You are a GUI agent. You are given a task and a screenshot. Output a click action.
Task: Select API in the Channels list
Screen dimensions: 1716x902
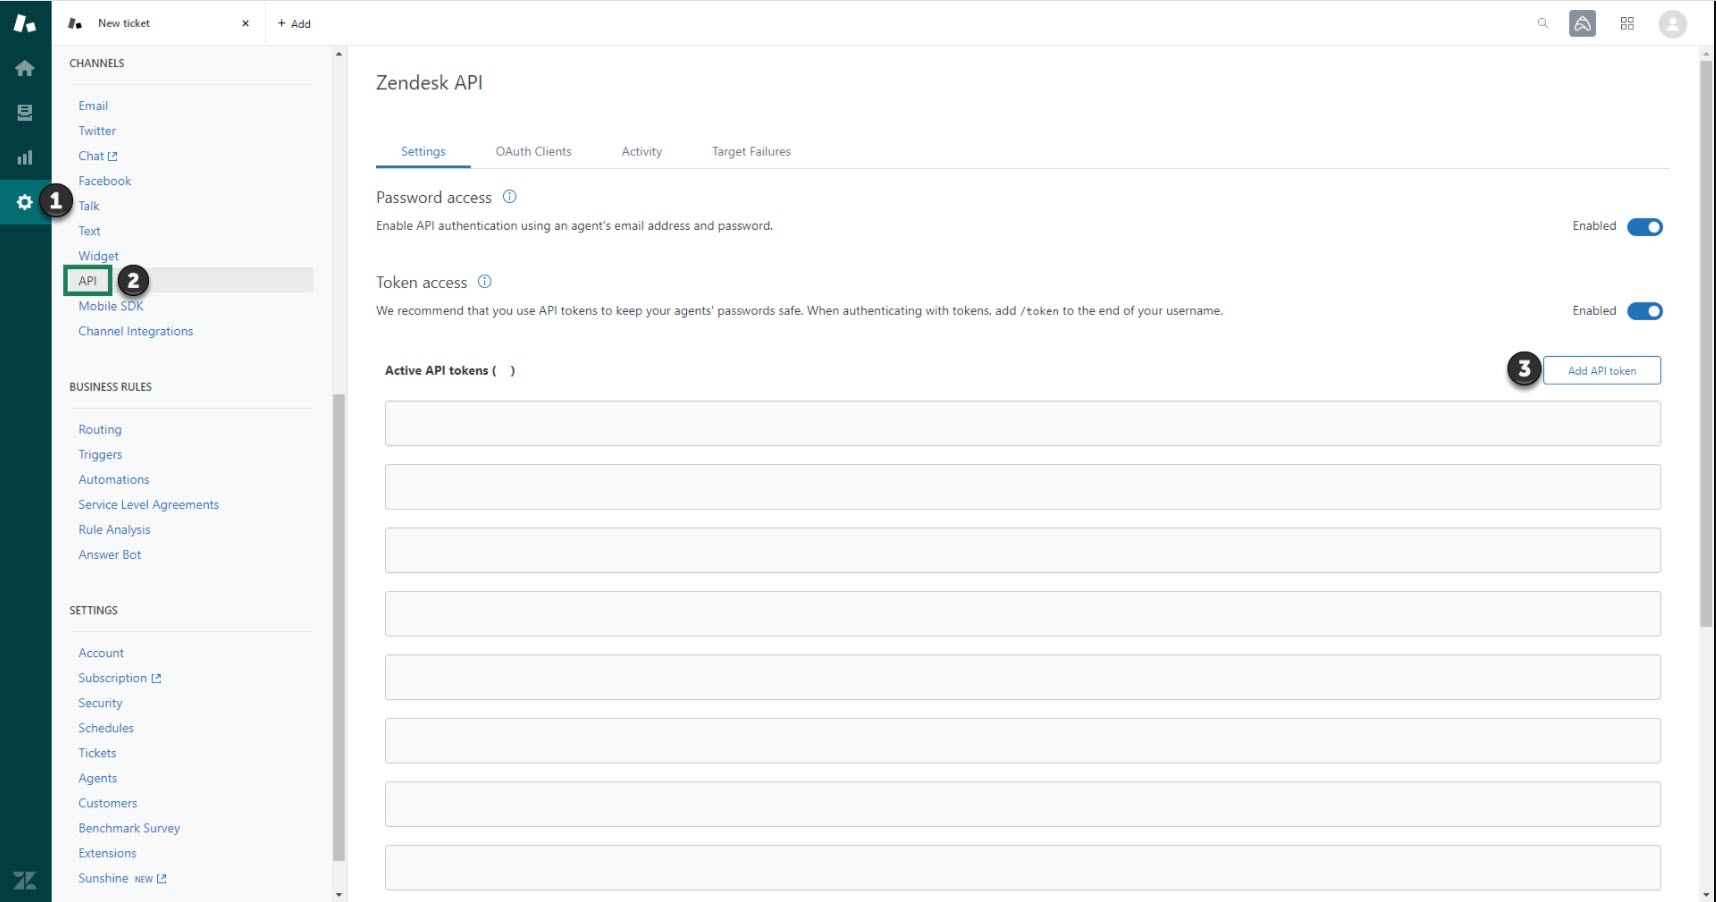87,281
